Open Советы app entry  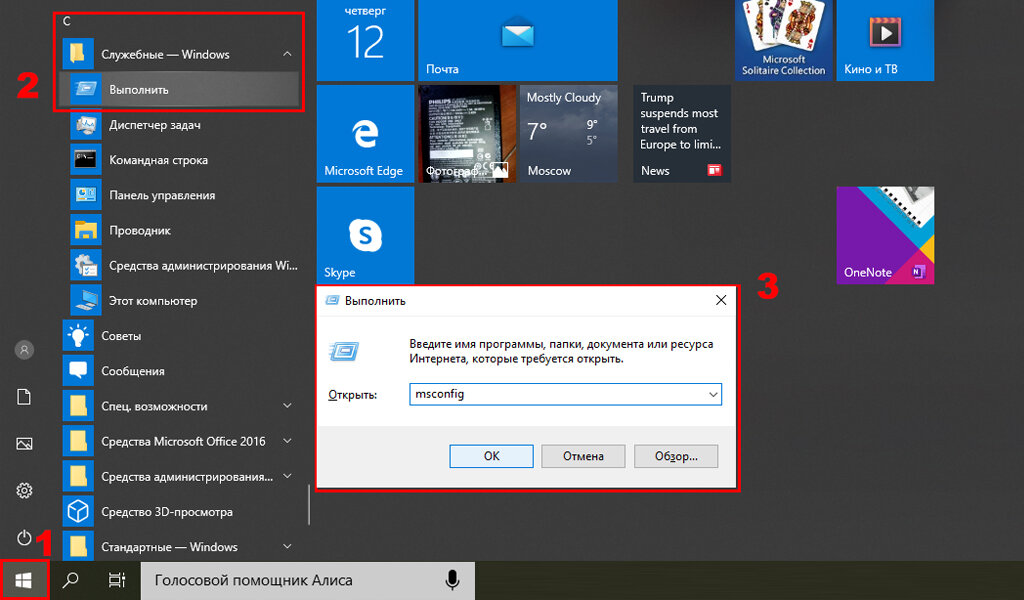pos(179,336)
